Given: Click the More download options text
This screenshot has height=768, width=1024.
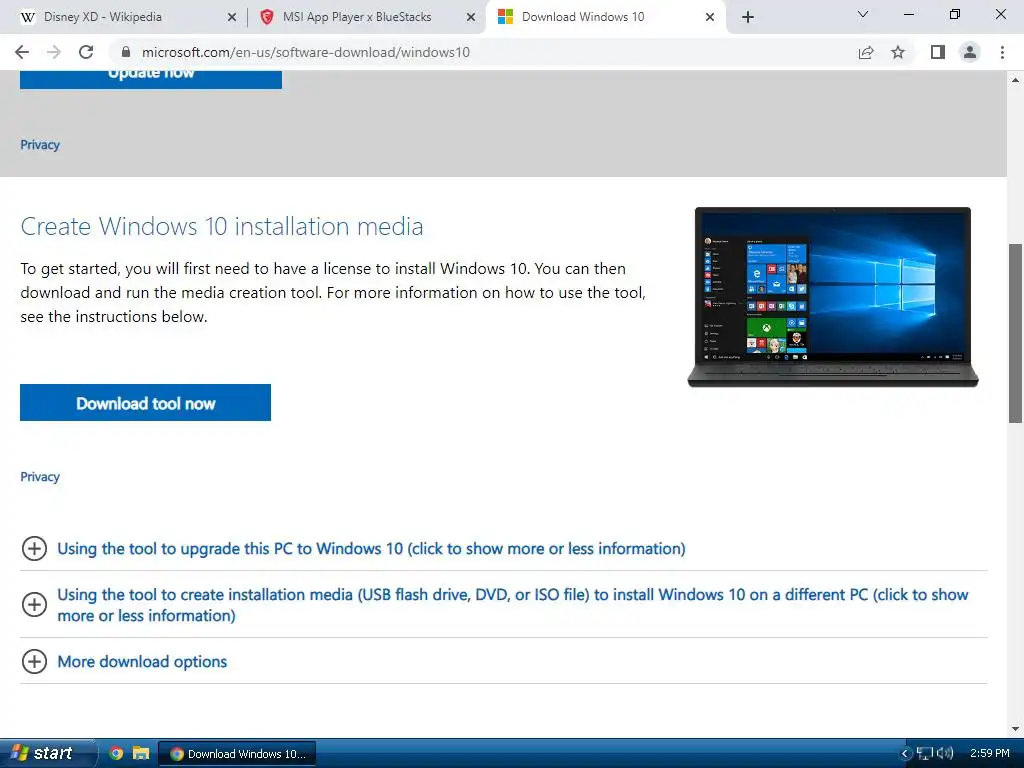Looking at the screenshot, I should 142,662.
